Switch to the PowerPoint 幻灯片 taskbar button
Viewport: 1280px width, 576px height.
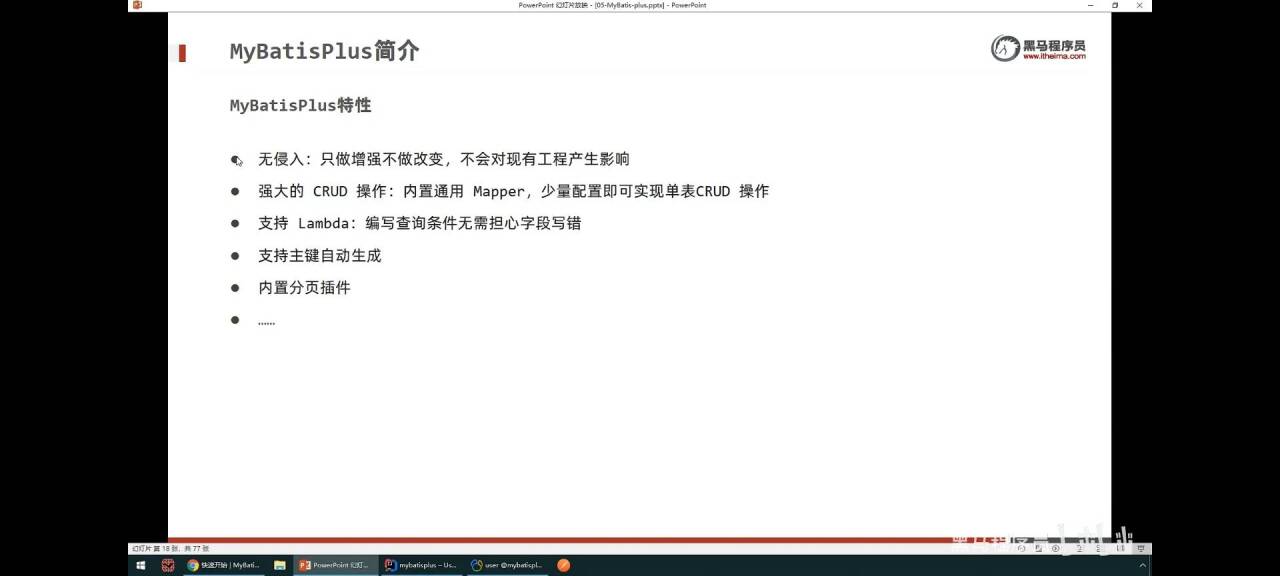coord(336,565)
